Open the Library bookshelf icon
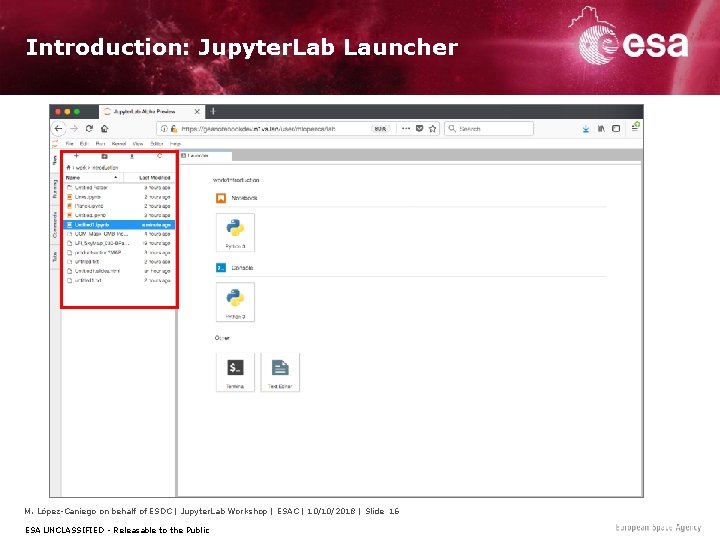Viewport: 720px width, 540px height. pos(601,129)
